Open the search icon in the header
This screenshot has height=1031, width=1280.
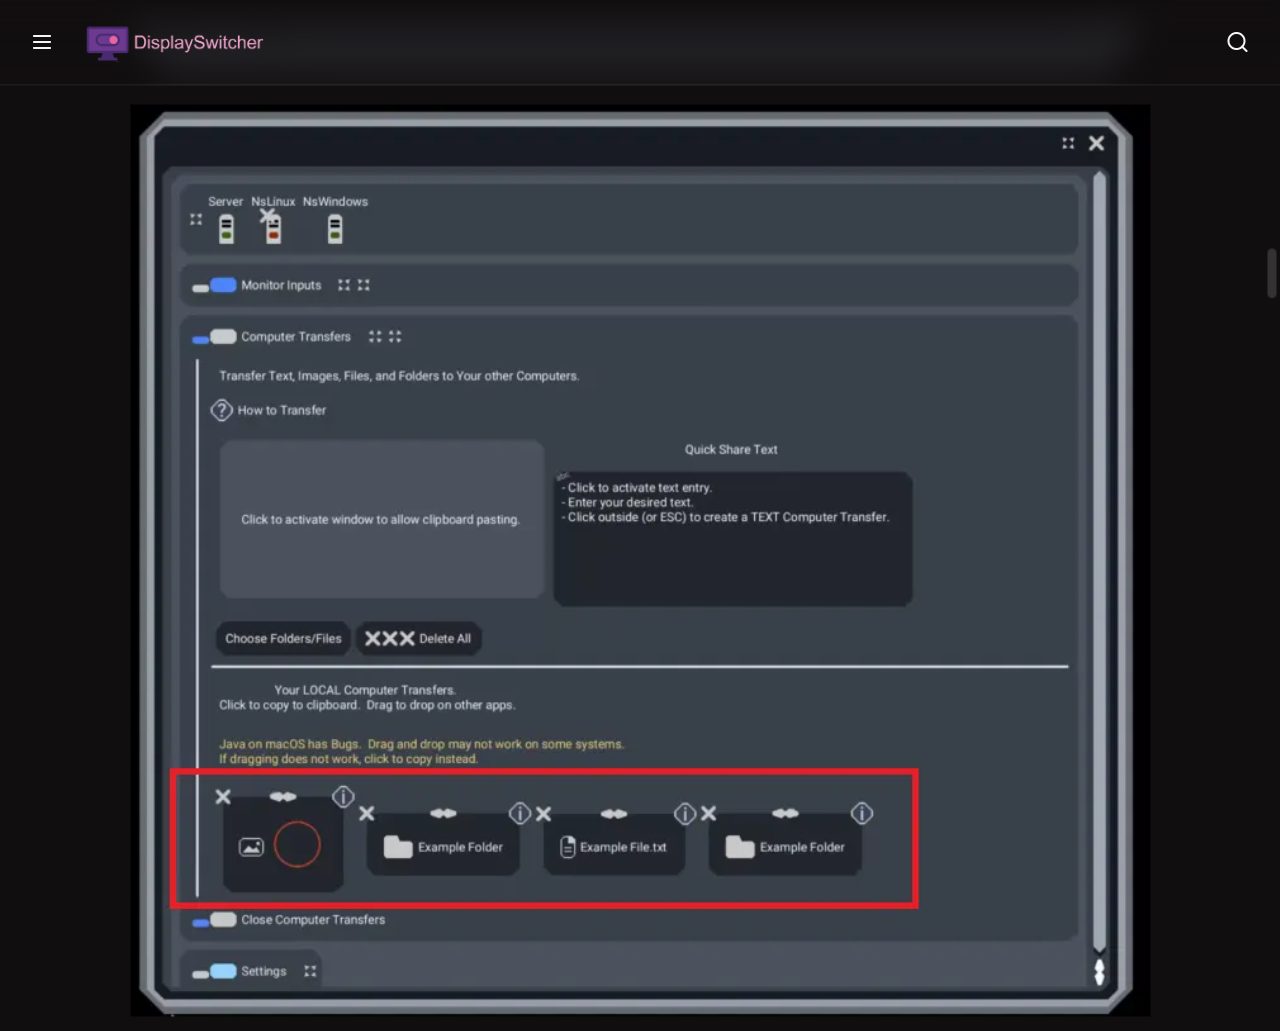1237,42
